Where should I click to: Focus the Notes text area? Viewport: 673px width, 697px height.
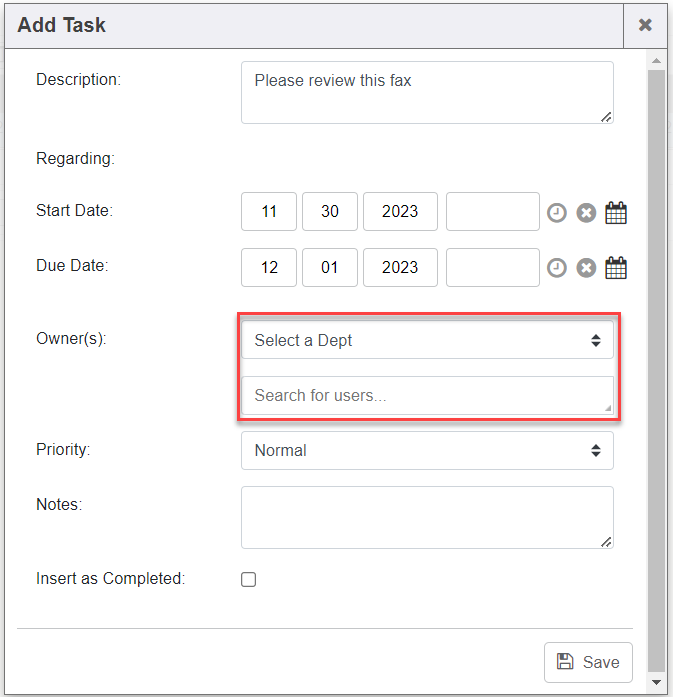point(427,517)
